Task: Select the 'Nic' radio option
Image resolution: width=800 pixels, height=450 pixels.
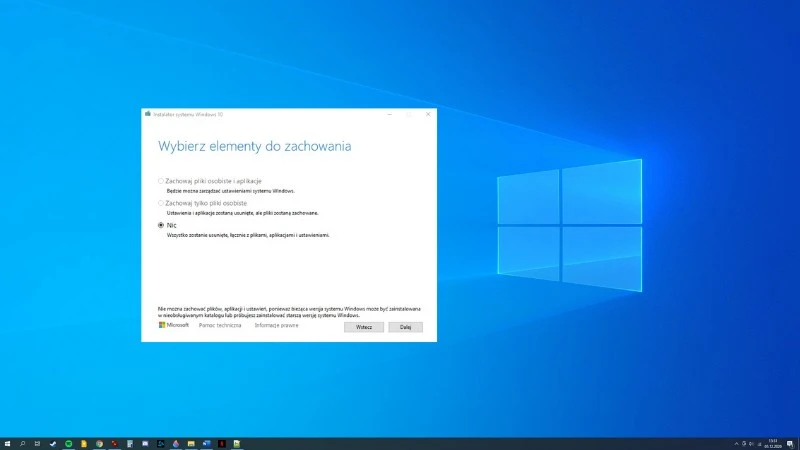Action: pos(167,225)
